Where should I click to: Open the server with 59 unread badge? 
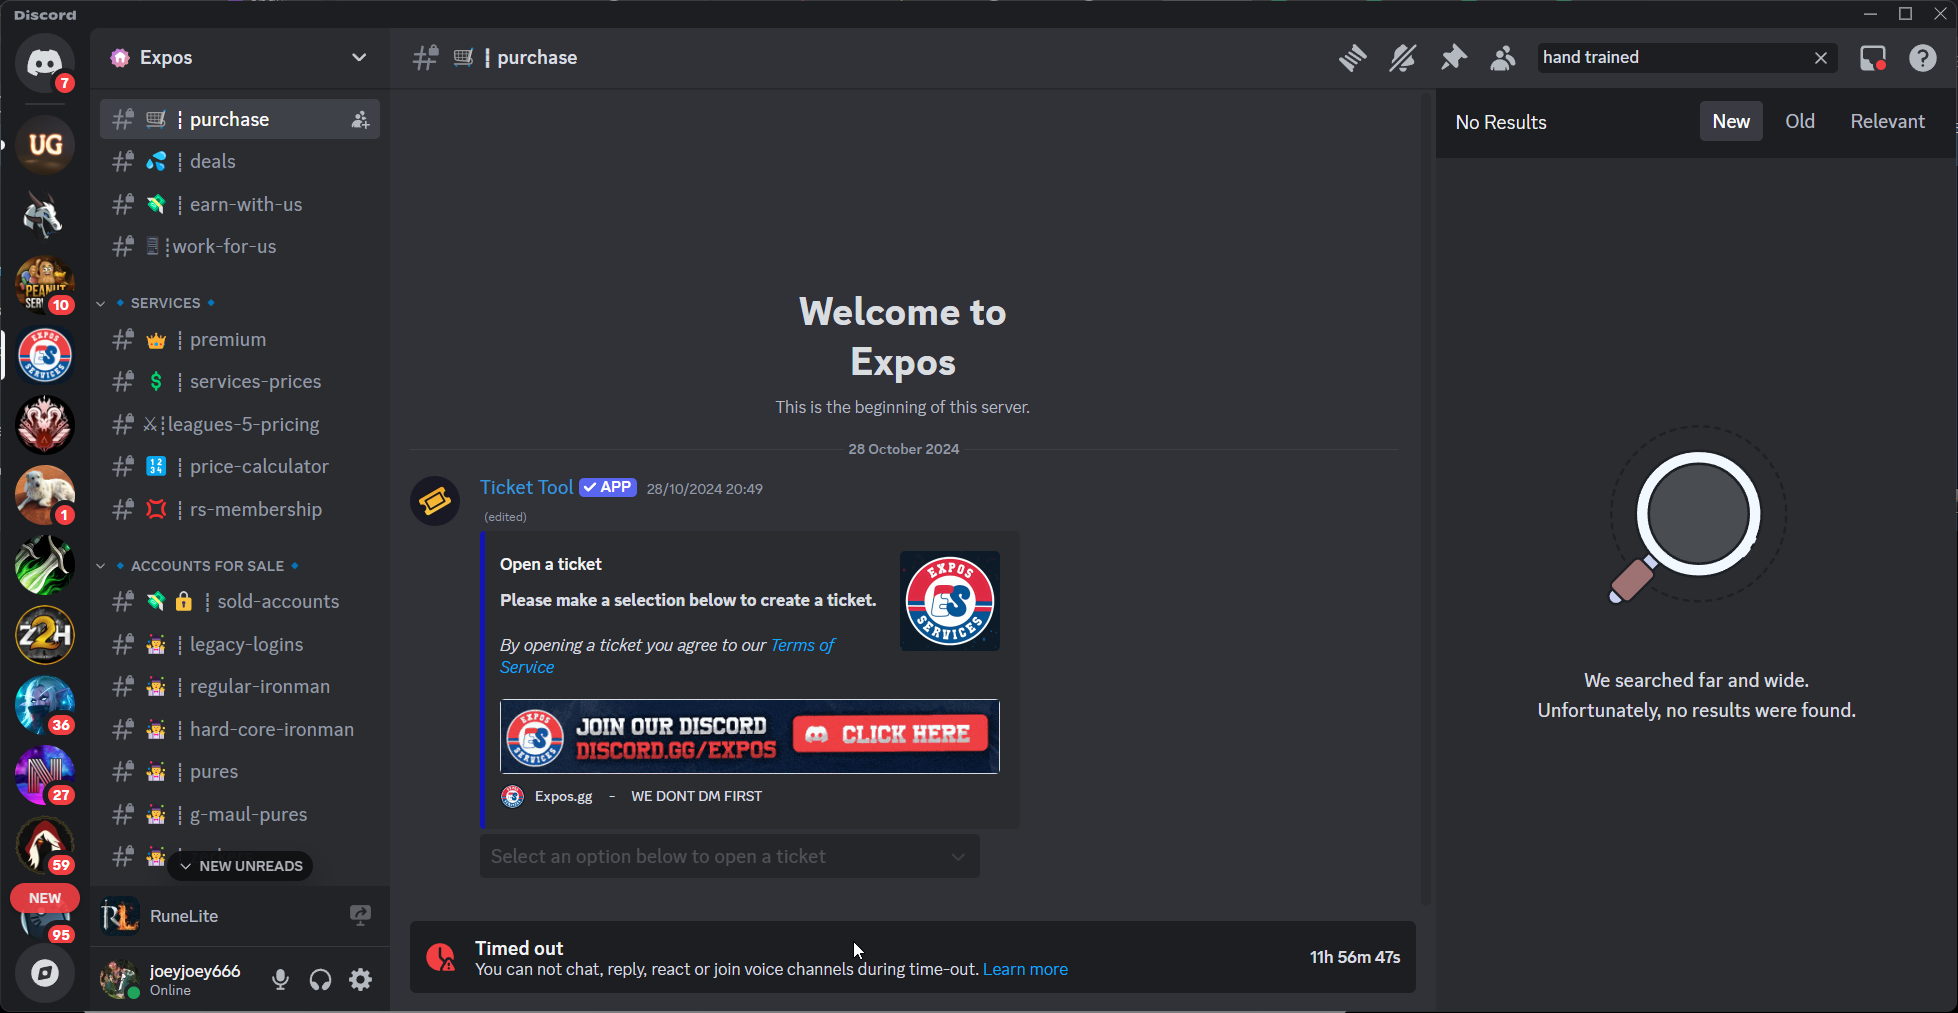(x=44, y=845)
